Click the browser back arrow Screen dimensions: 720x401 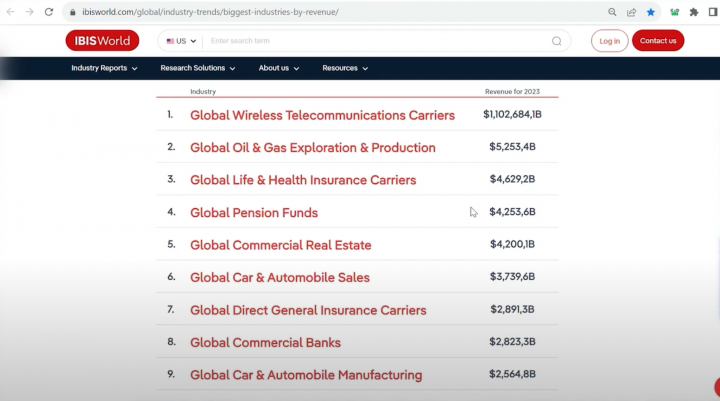click(x=9, y=12)
